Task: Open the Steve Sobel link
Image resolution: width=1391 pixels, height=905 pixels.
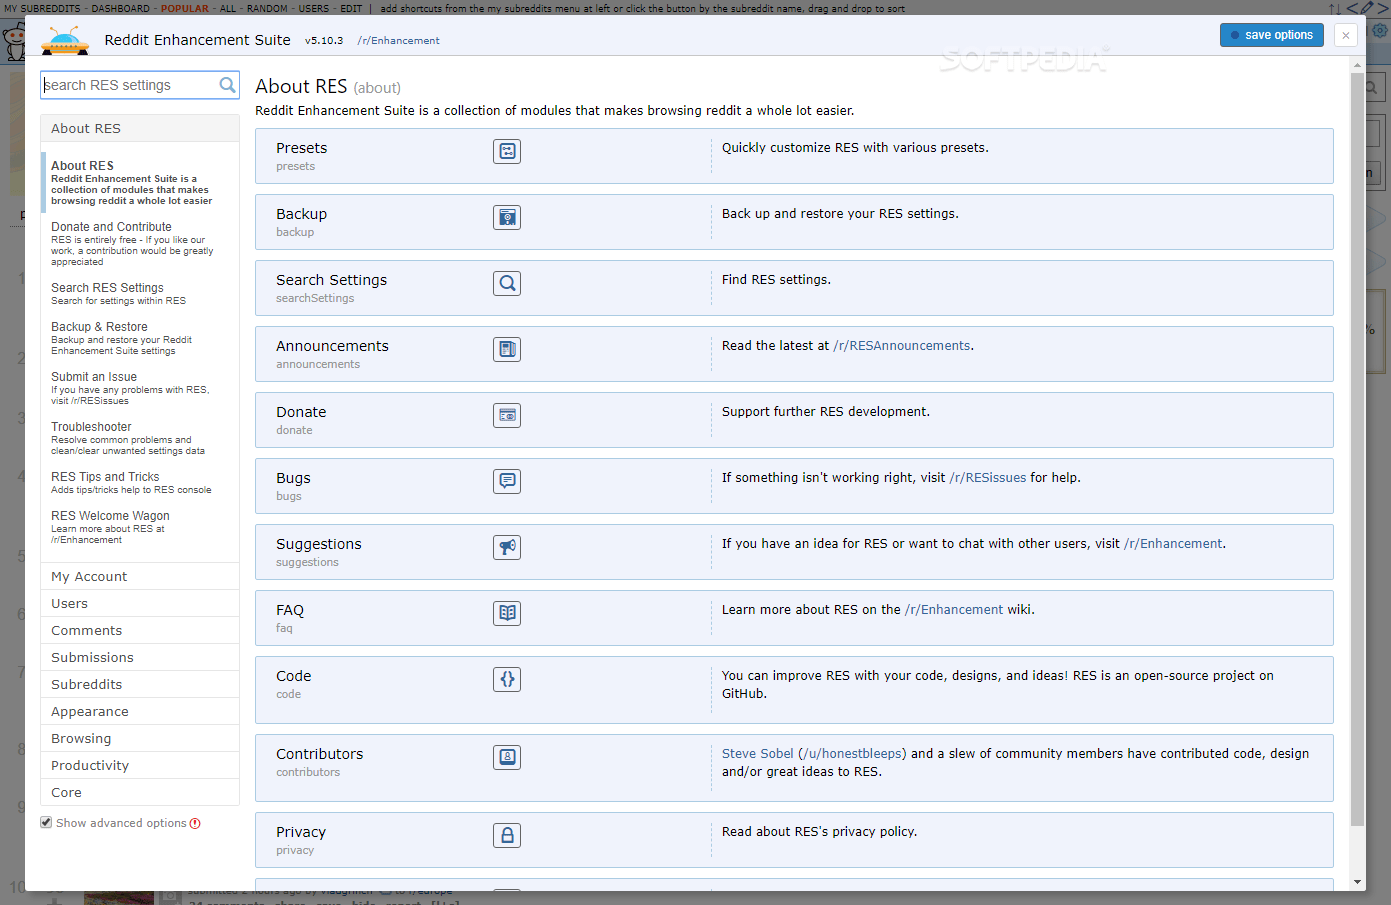Action: point(757,754)
